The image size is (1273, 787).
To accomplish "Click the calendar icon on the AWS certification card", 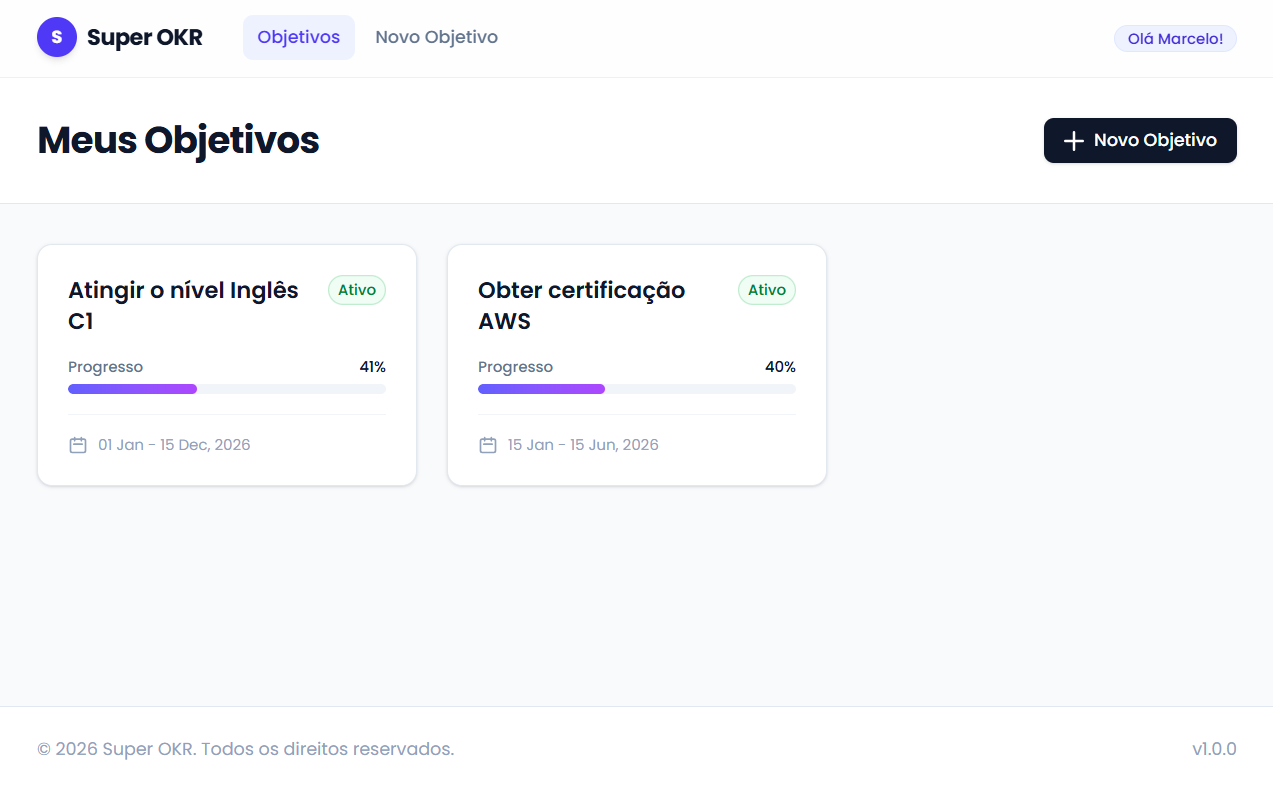I will point(488,444).
